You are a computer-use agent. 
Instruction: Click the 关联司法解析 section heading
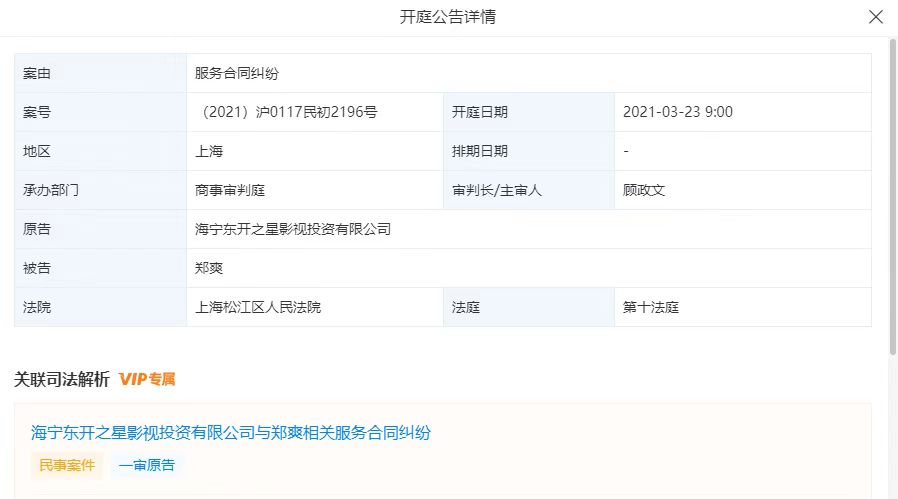point(62,379)
